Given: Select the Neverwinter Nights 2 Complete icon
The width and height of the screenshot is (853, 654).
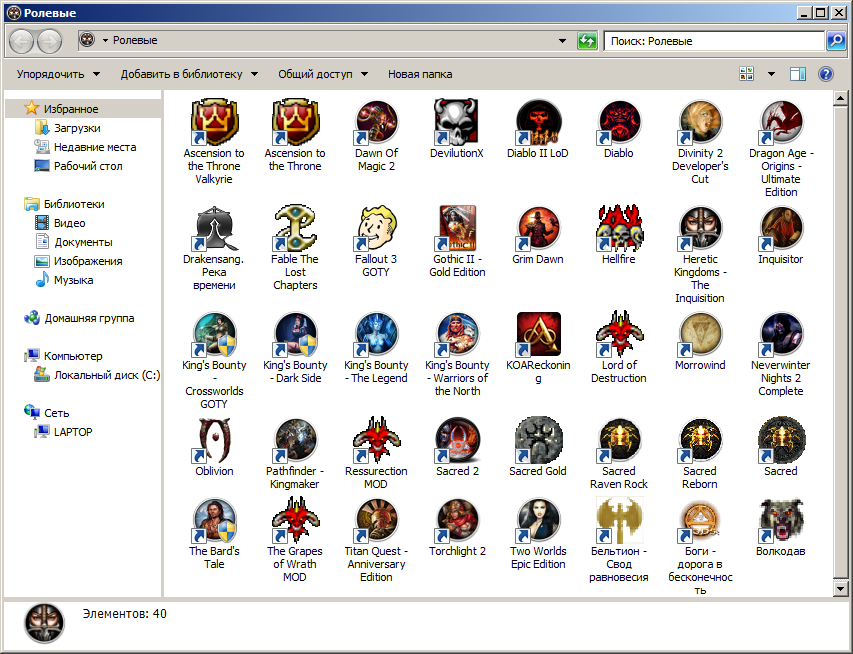Looking at the screenshot, I should [781, 334].
